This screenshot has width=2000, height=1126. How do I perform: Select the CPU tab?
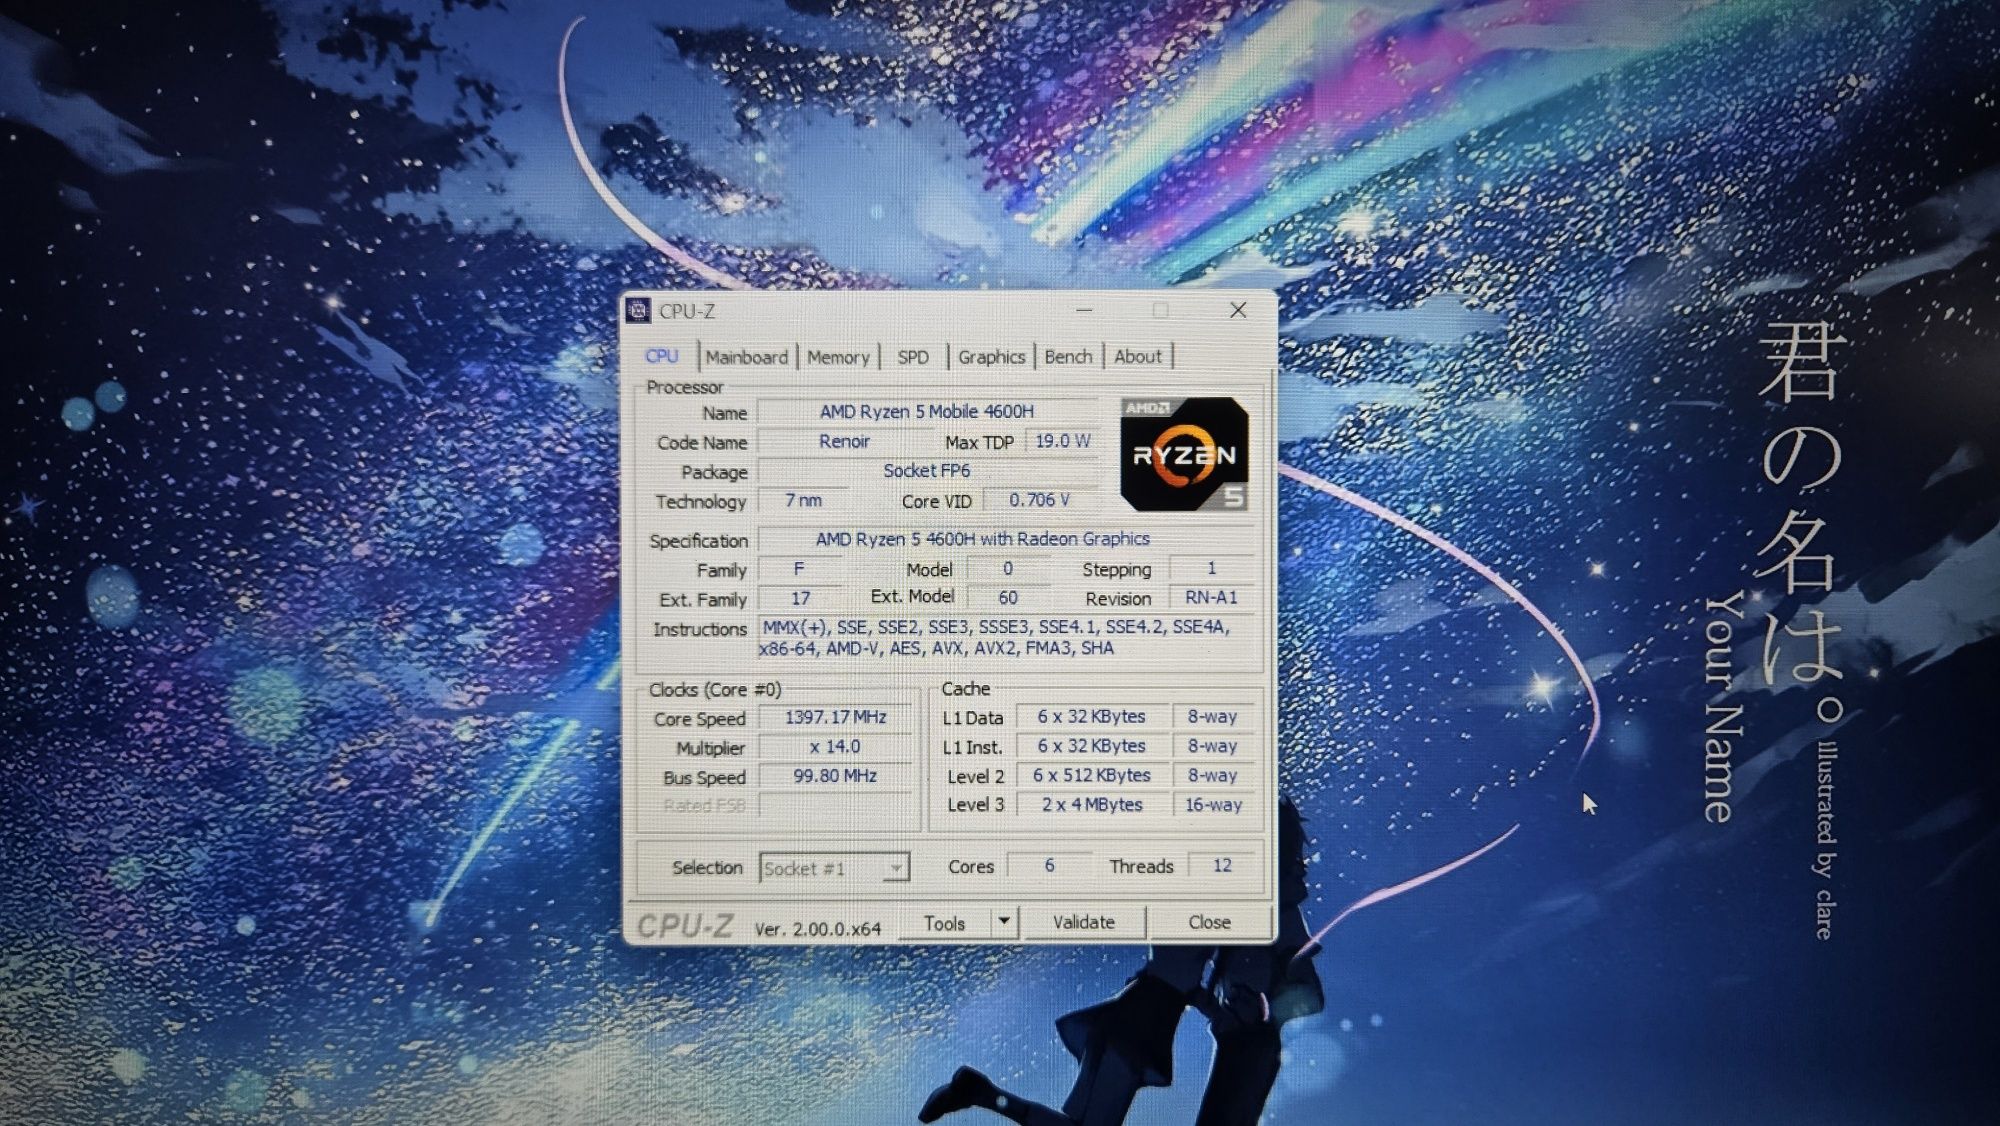[662, 357]
